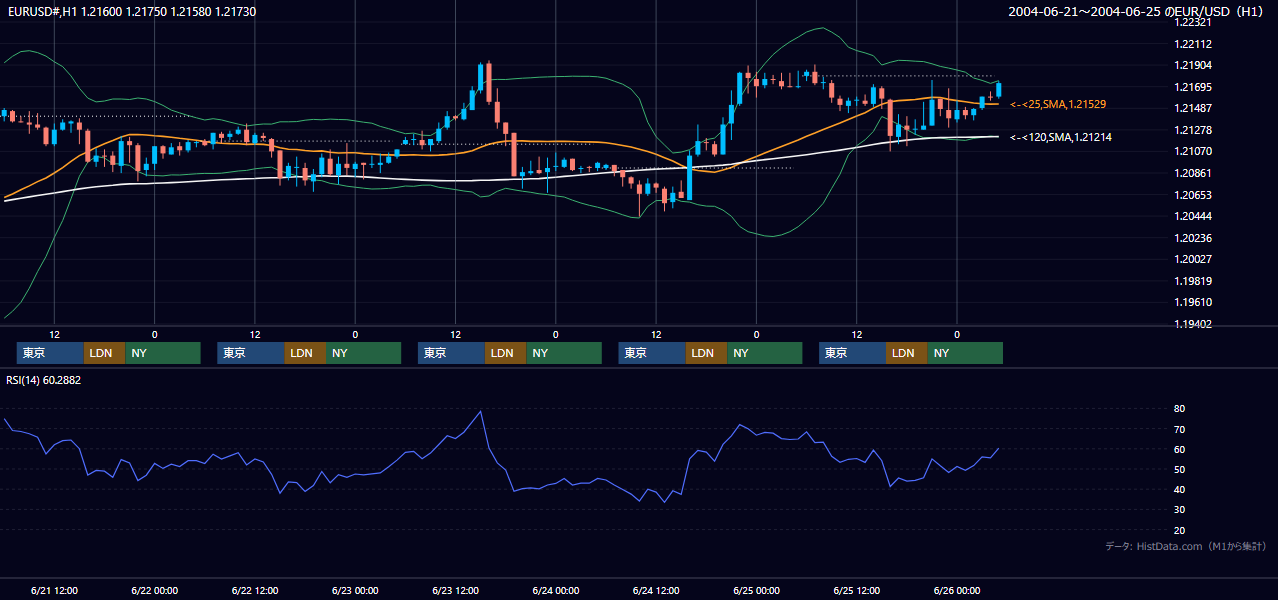Select the 6/25 12:00 date label
1278x600 pixels.
click(x=857, y=590)
